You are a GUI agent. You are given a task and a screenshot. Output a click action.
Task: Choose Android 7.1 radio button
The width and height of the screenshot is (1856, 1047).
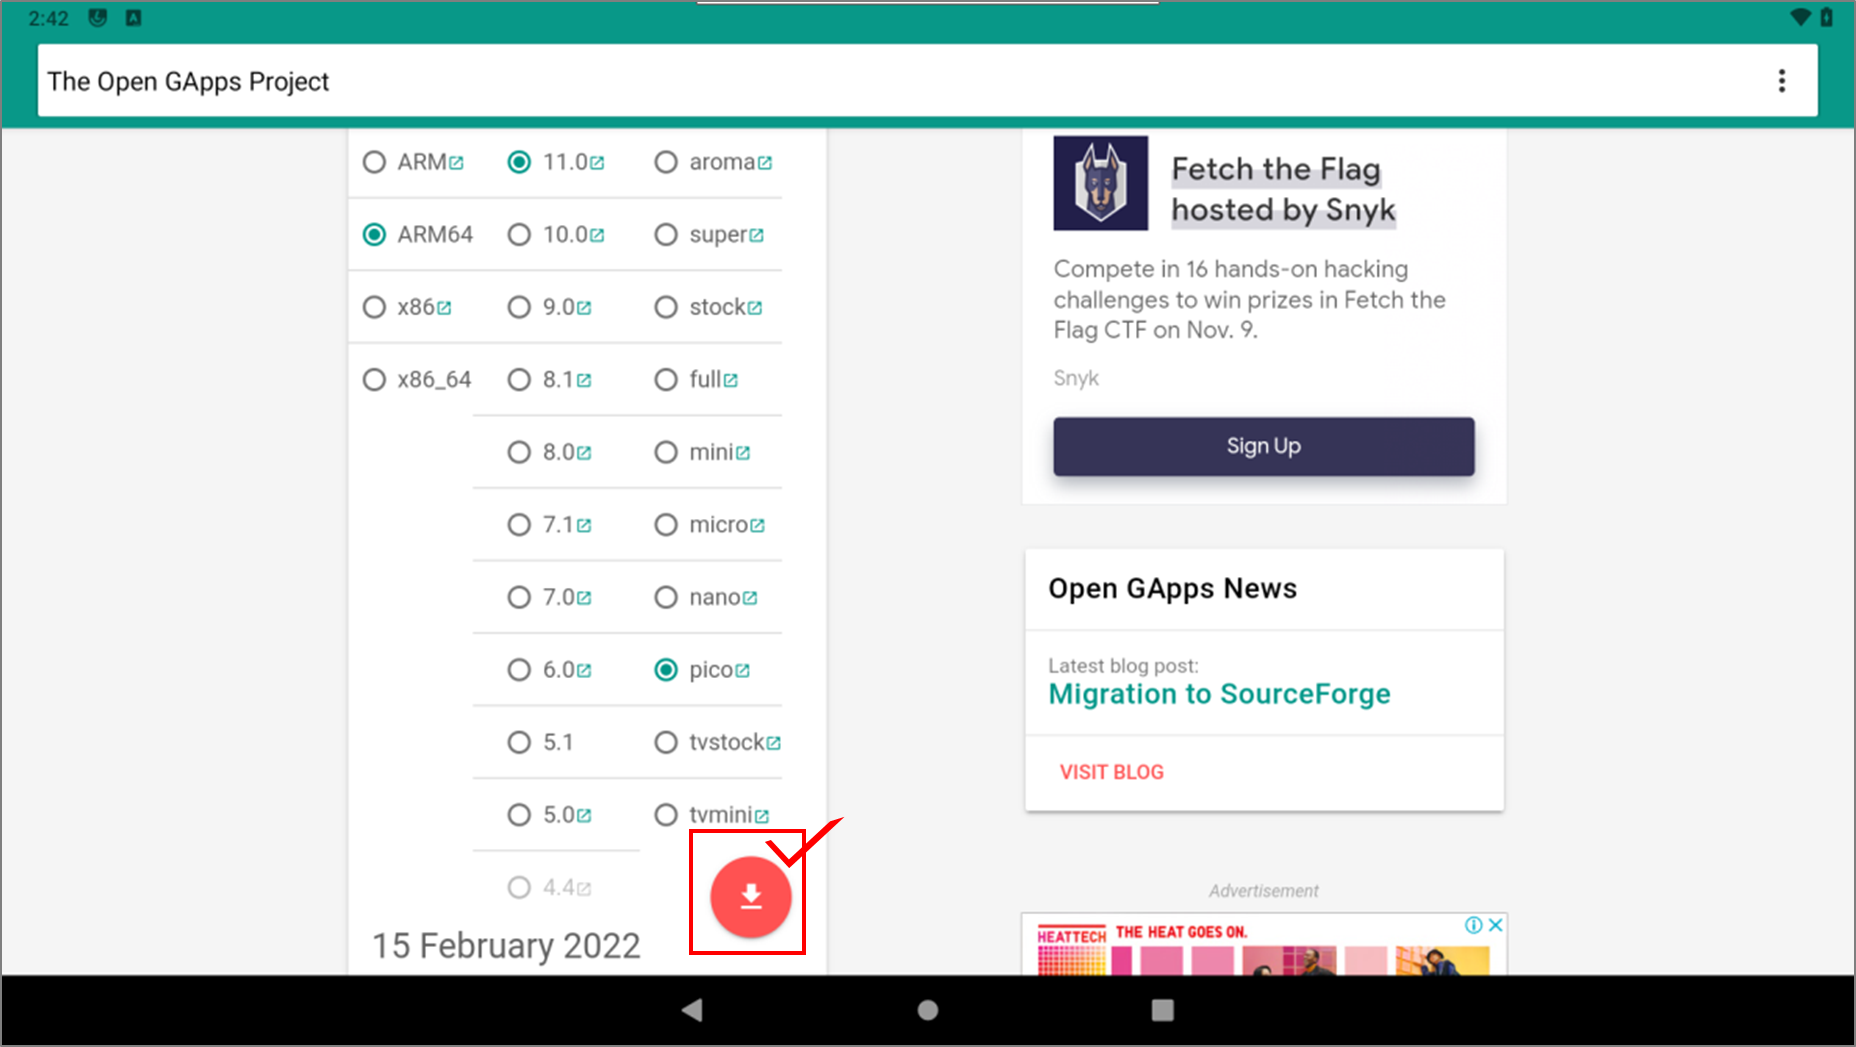point(519,525)
